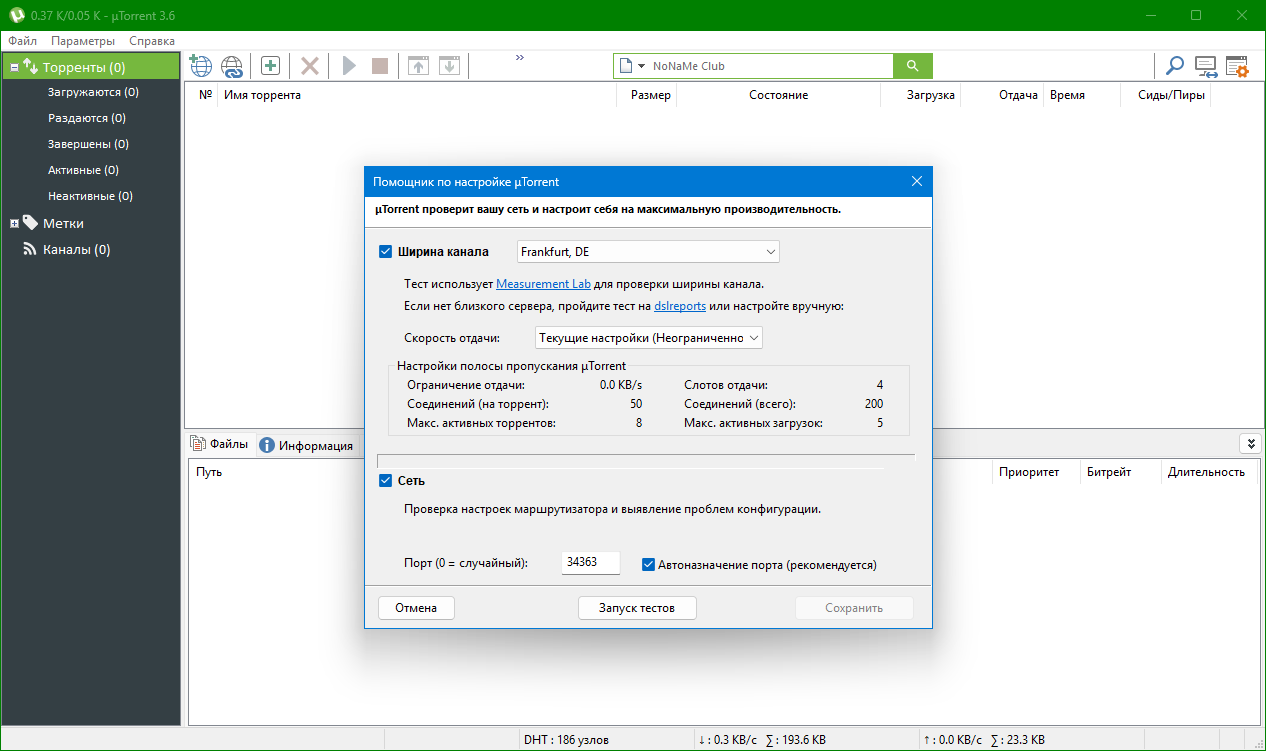
Task: Click the Add Torrent from URL icon
Action: (x=232, y=66)
